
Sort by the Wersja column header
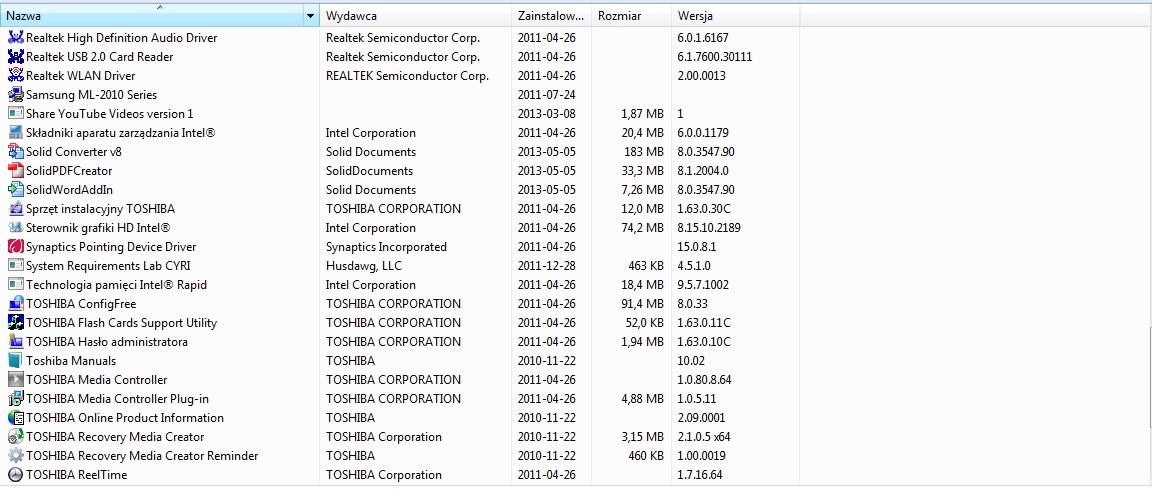tap(735, 16)
